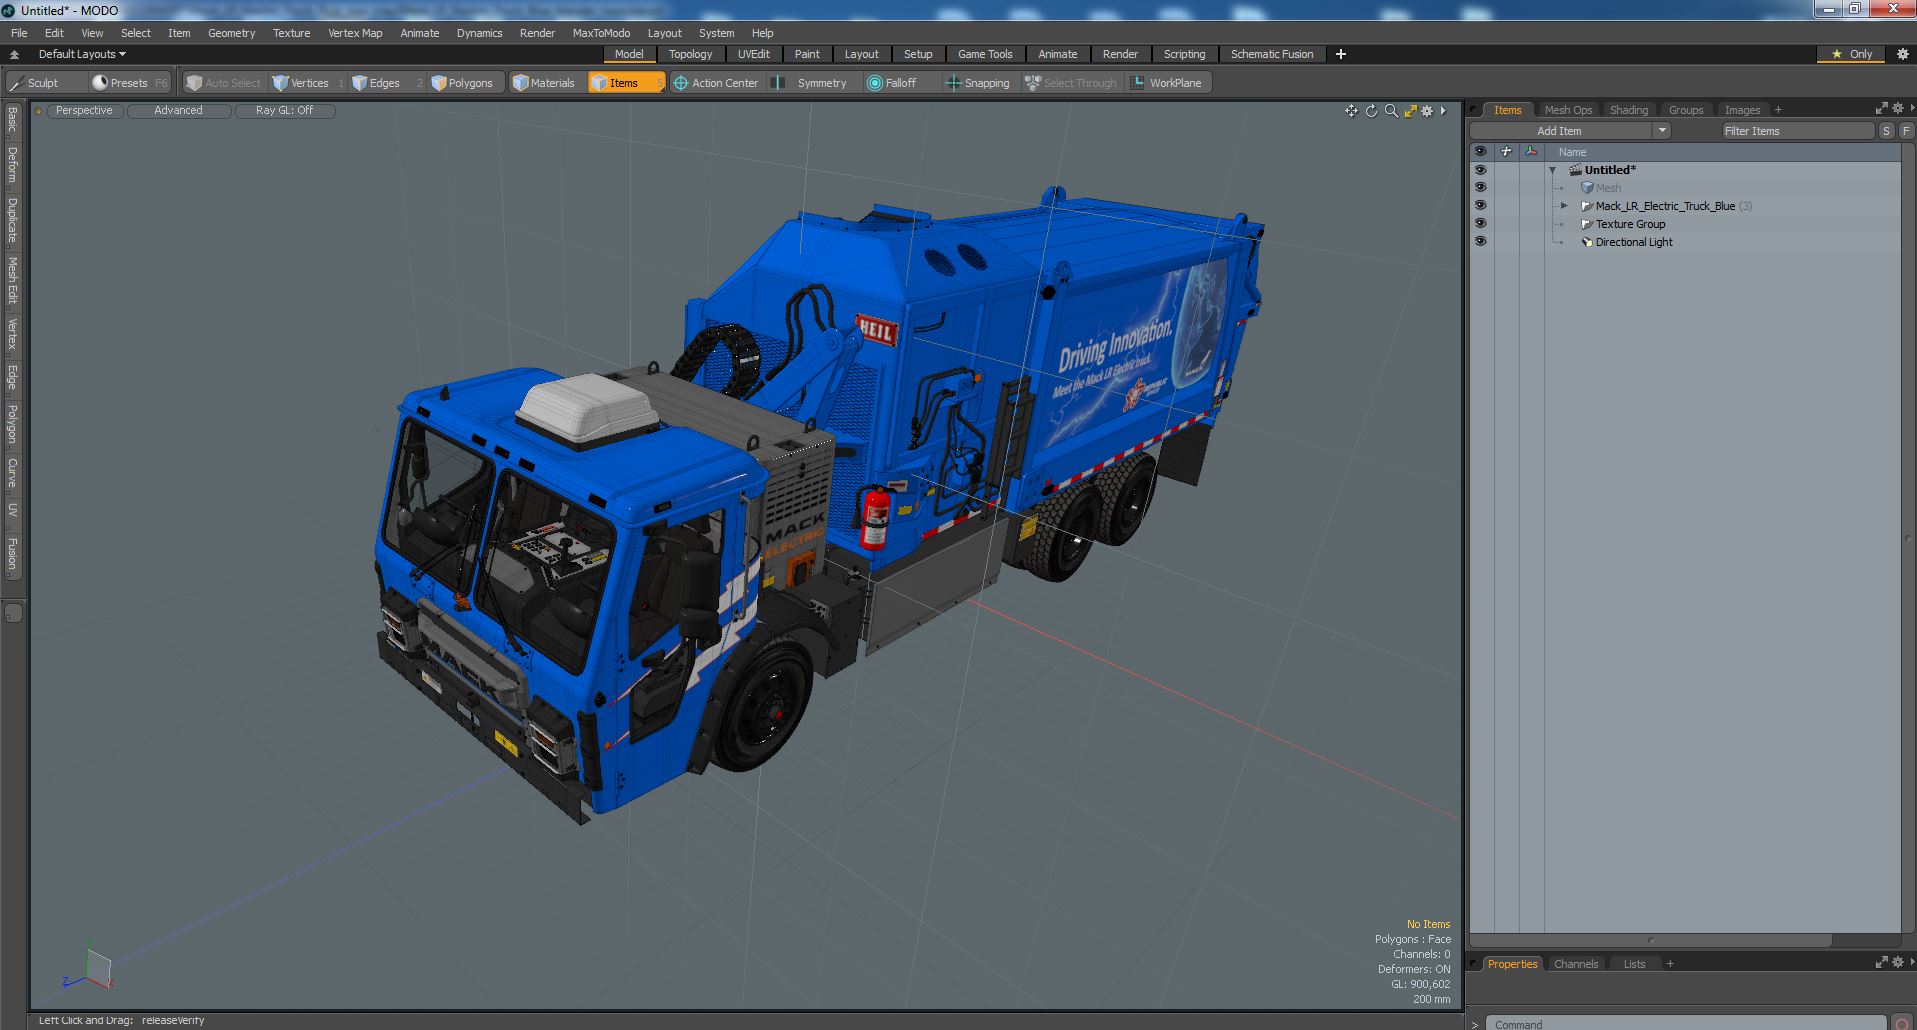Click the Directional Light item icon
The width and height of the screenshot is (1917, 1030).
tap(1587, 242)
